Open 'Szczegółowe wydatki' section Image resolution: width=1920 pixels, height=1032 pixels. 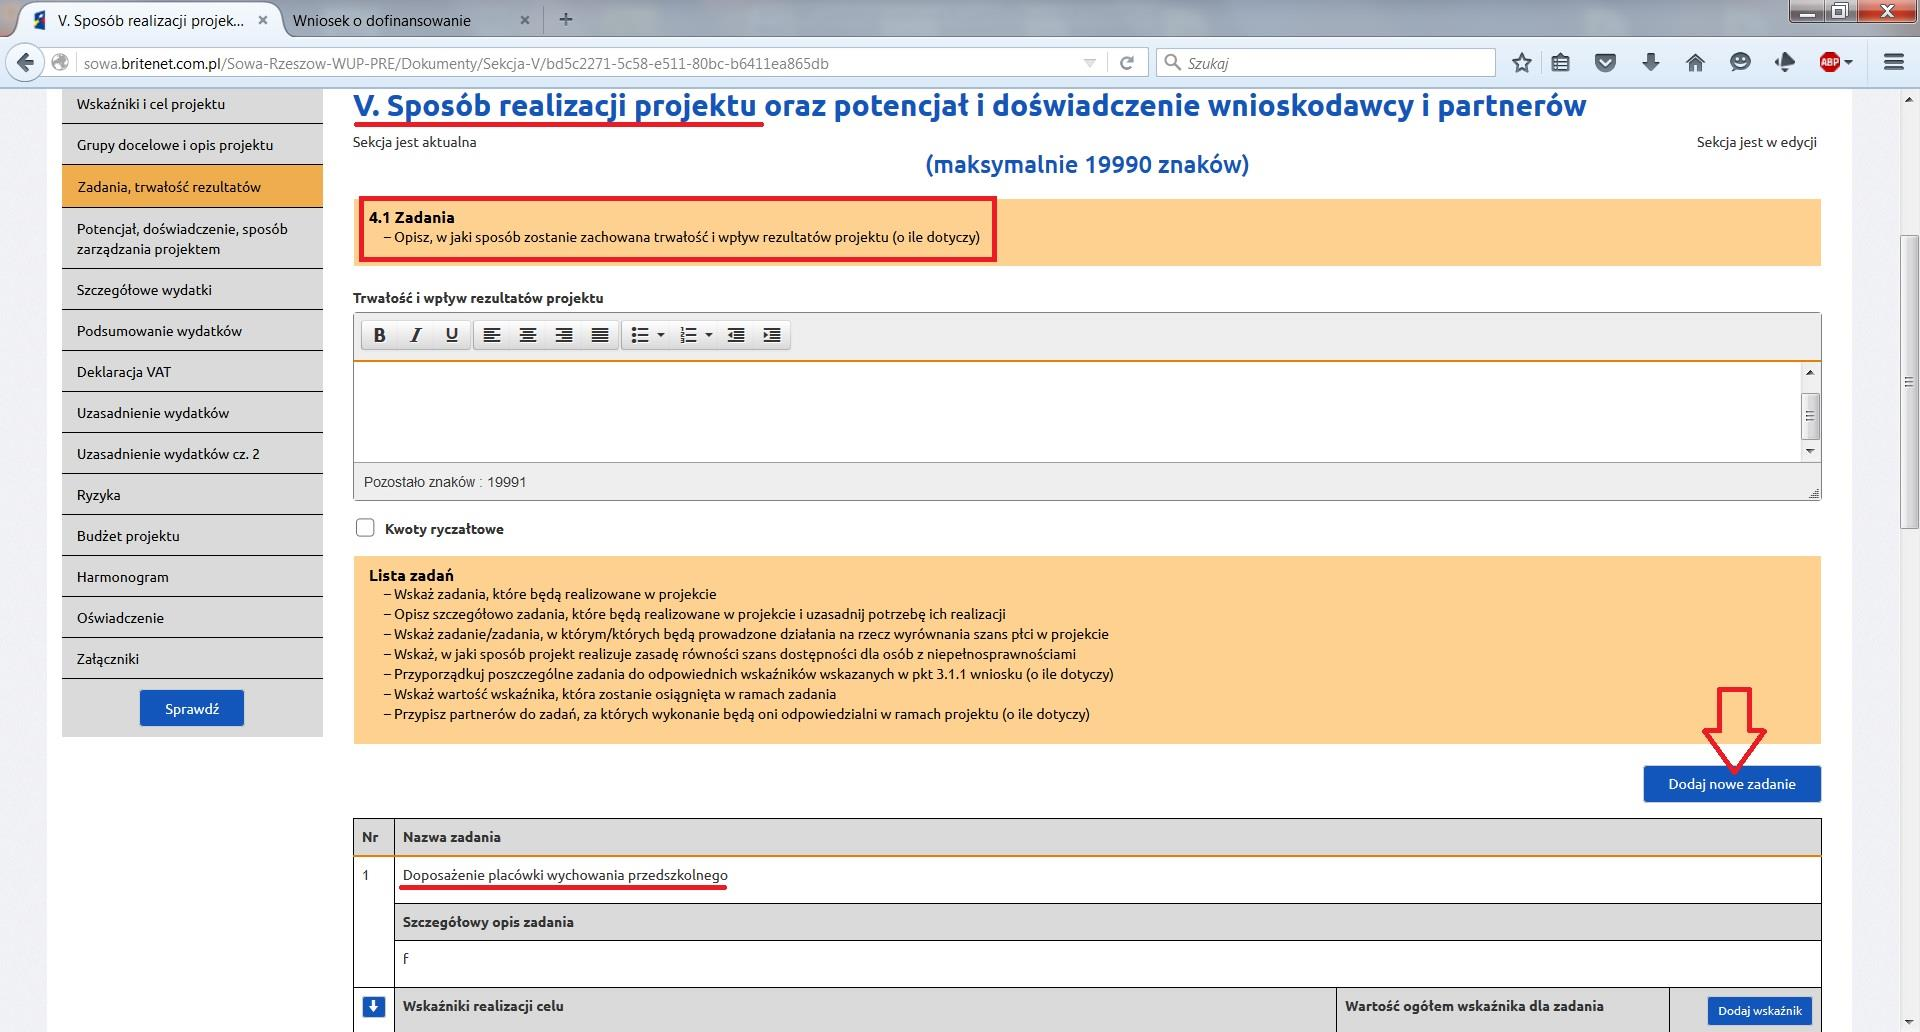point(192,290)
